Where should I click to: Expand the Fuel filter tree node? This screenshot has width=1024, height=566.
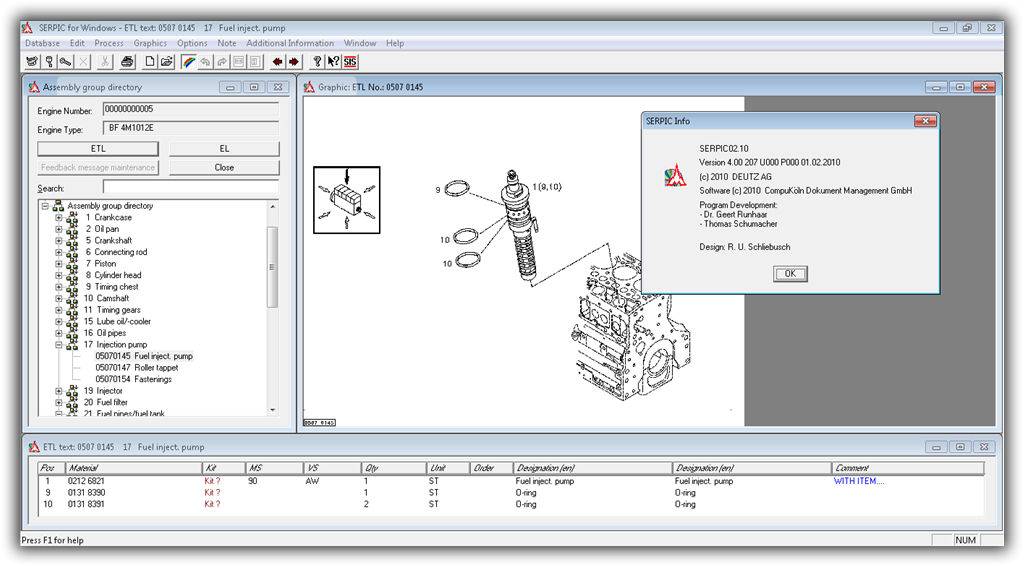tap(59, 403)
